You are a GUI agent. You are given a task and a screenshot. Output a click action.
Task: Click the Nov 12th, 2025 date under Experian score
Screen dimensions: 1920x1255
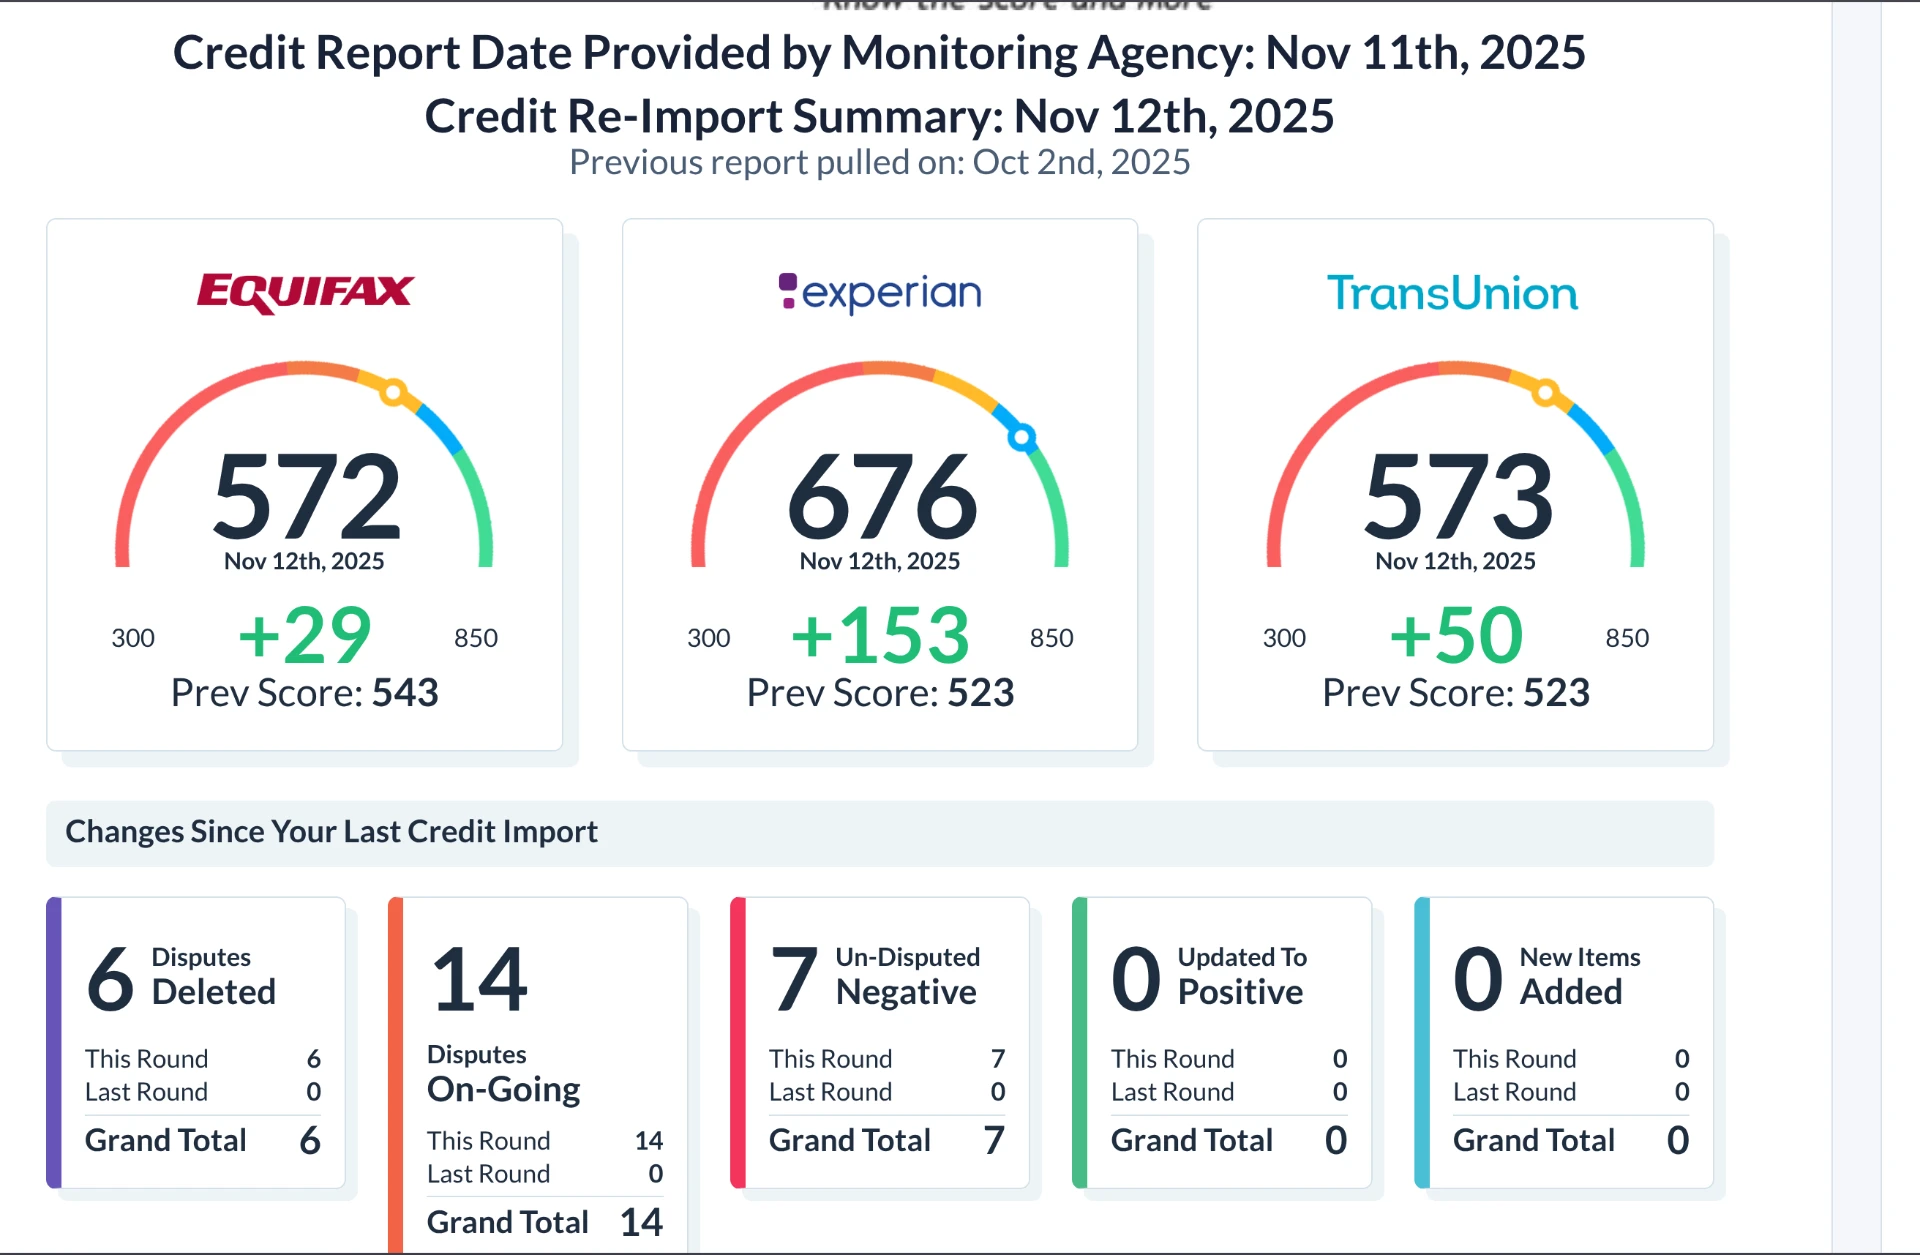coord(880,561)
